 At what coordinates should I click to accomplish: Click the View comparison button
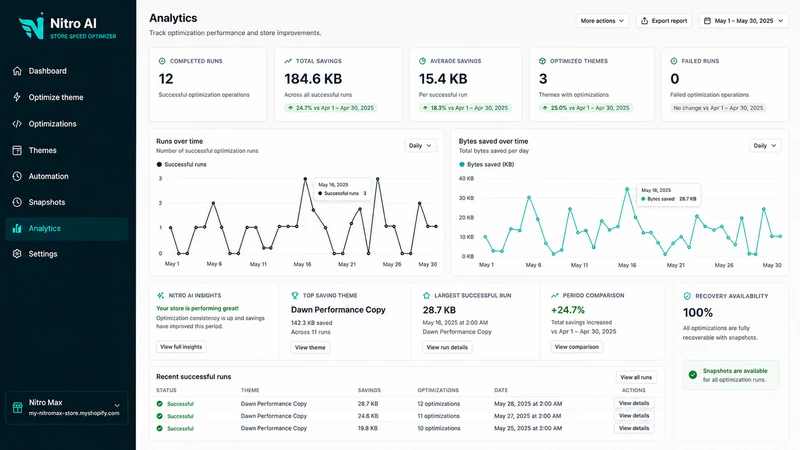577,347
